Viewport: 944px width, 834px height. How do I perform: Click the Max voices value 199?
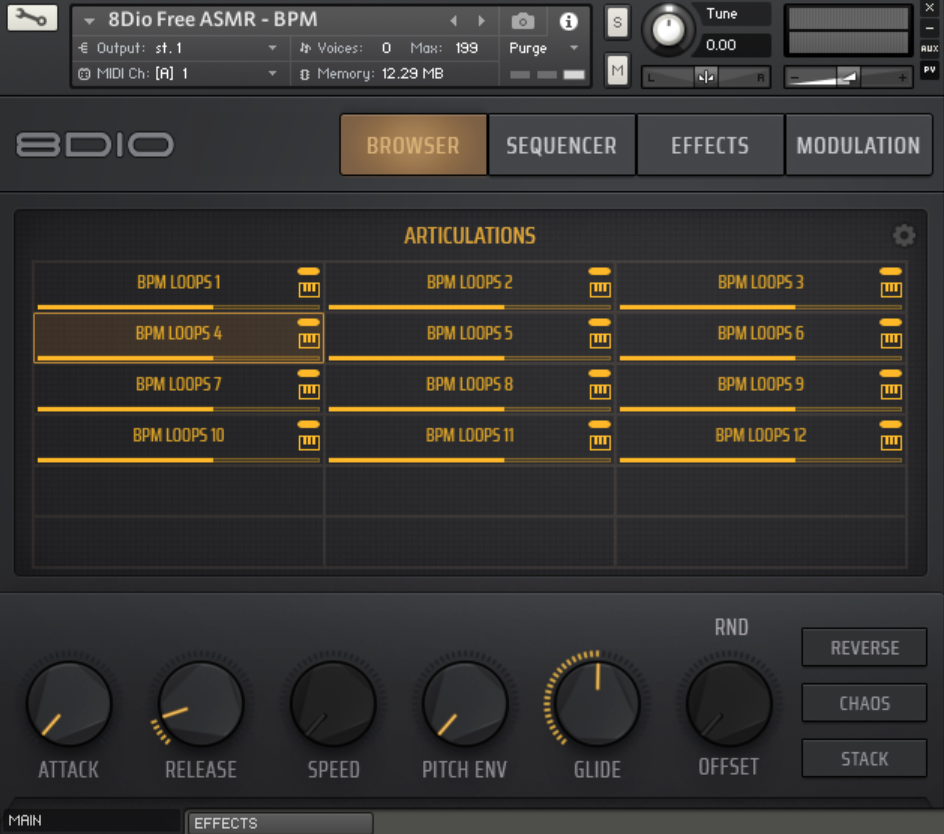(x=467, y=48)
